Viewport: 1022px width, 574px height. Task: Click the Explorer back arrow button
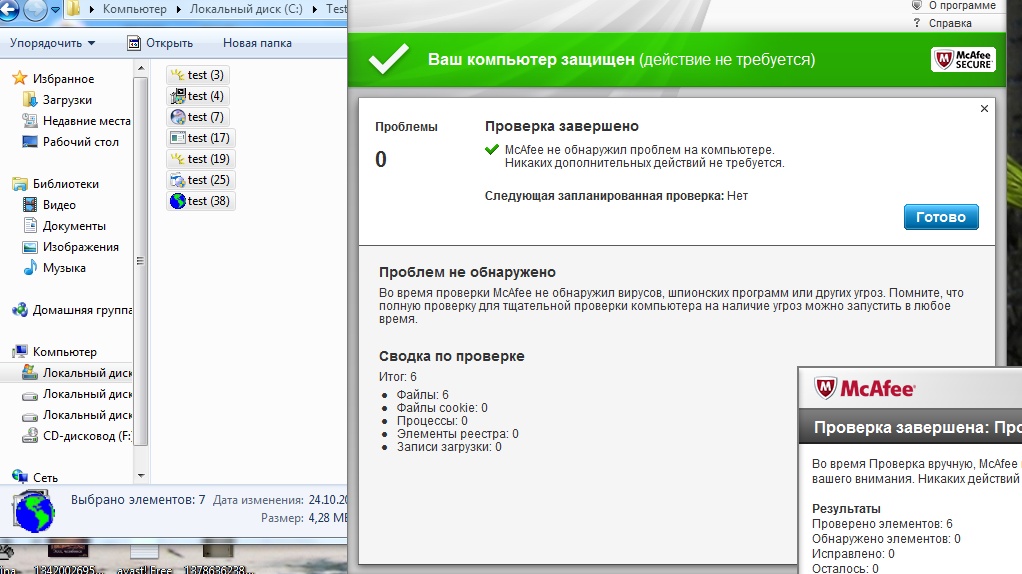[x=8, y=10]
